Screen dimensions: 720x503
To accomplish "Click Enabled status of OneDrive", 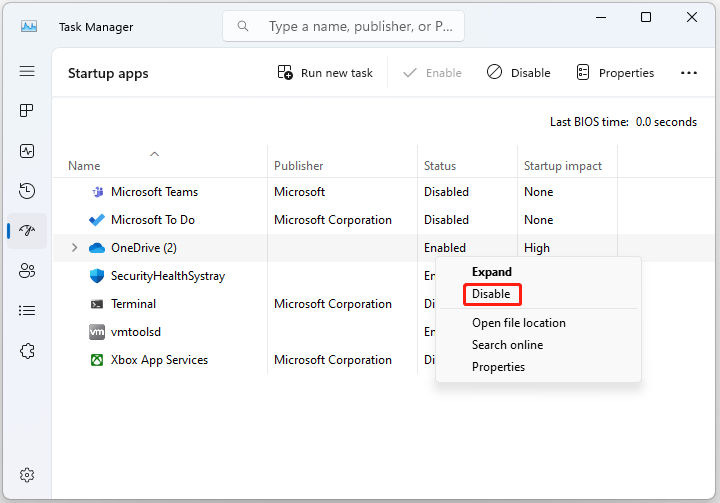I will tap(445, 248).
